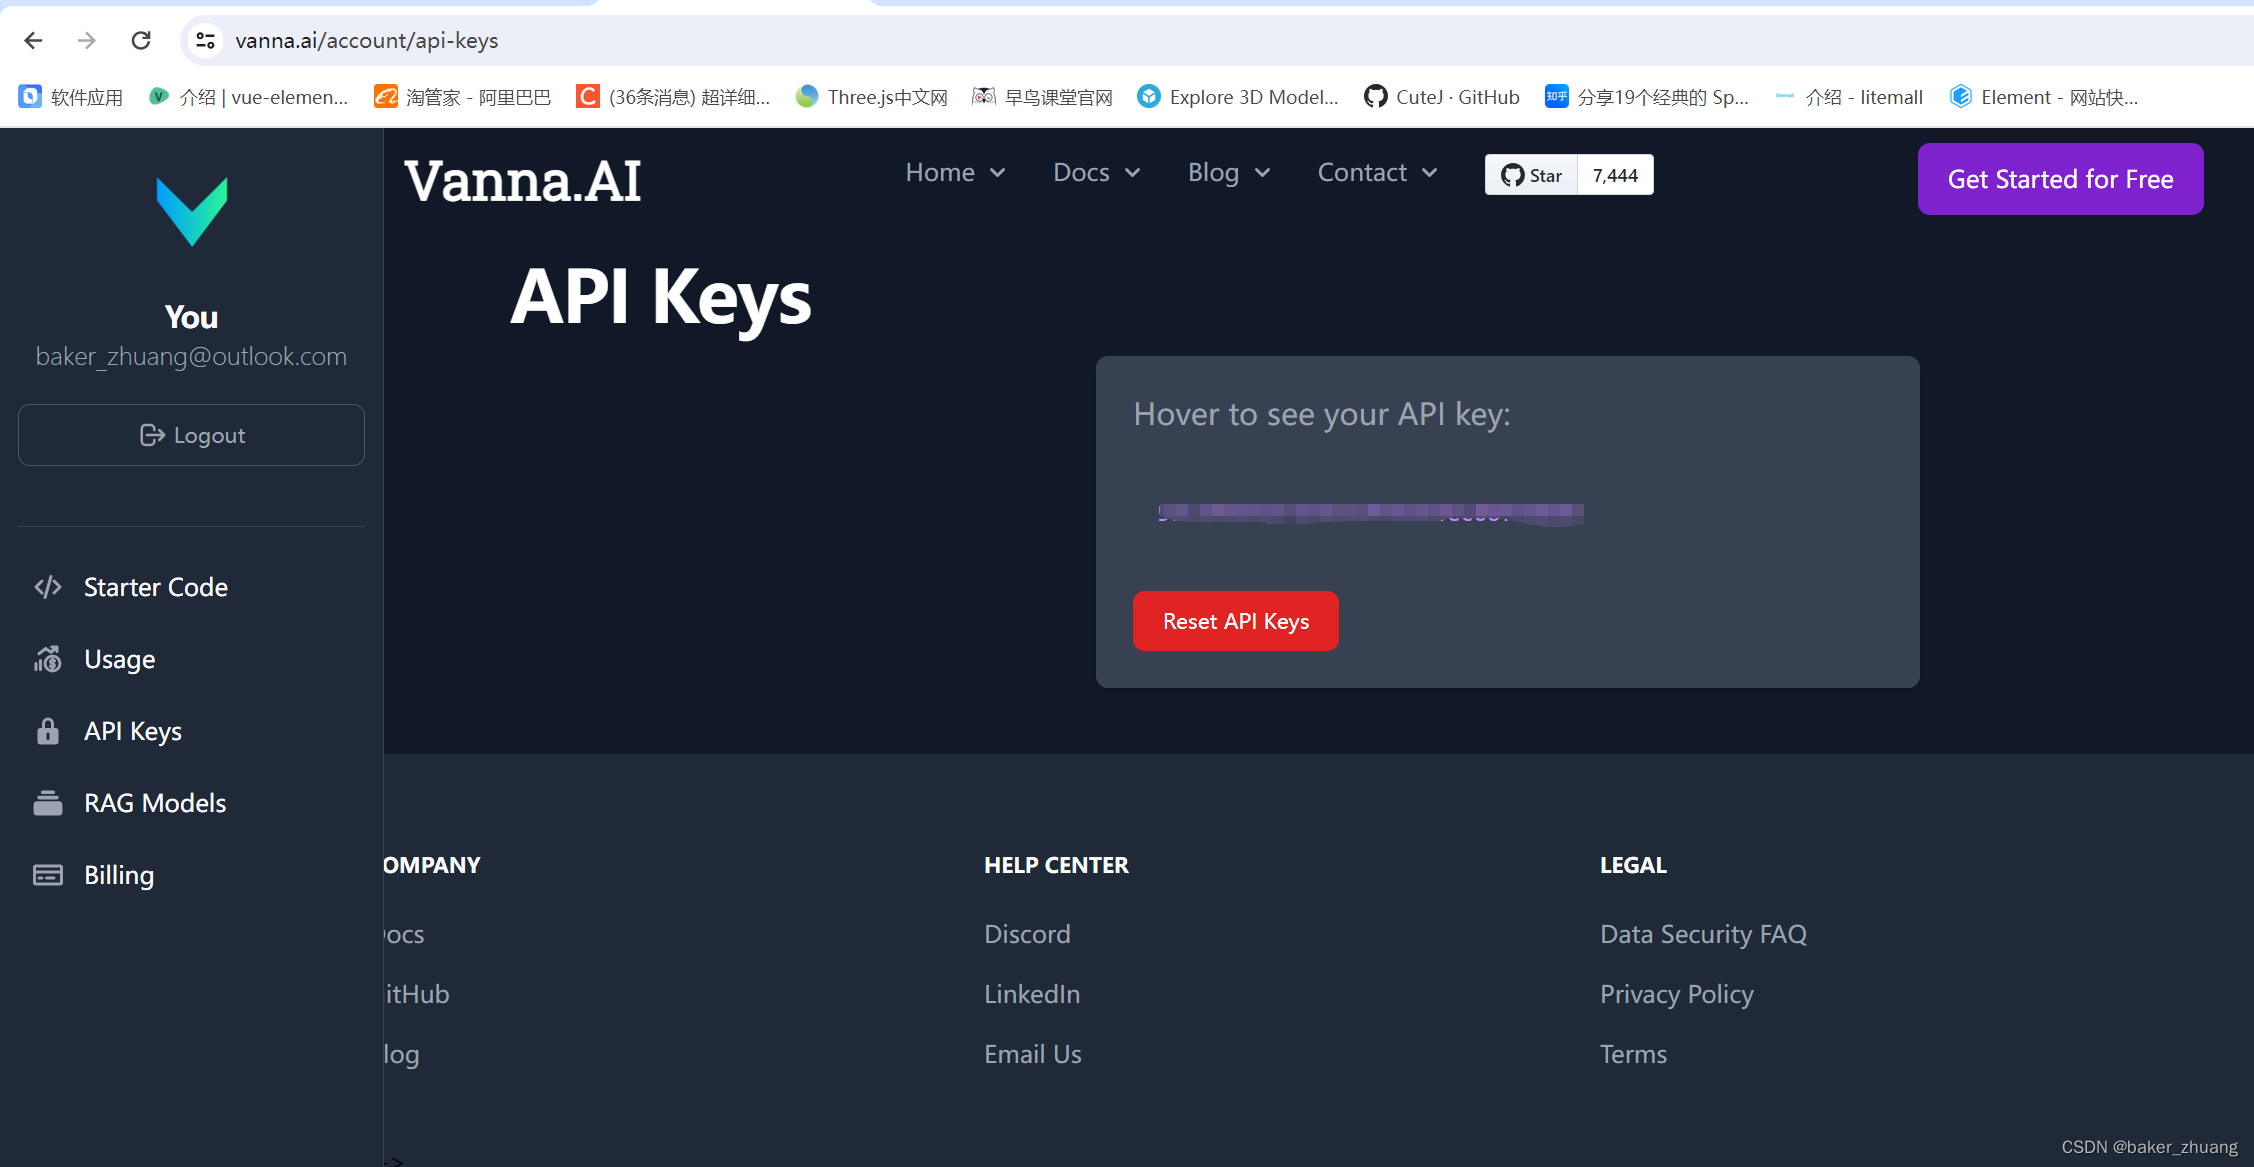Open the Contact dropdown menu
2254x1167 pixels.
pyautogui.click(x=1377, y=173)
